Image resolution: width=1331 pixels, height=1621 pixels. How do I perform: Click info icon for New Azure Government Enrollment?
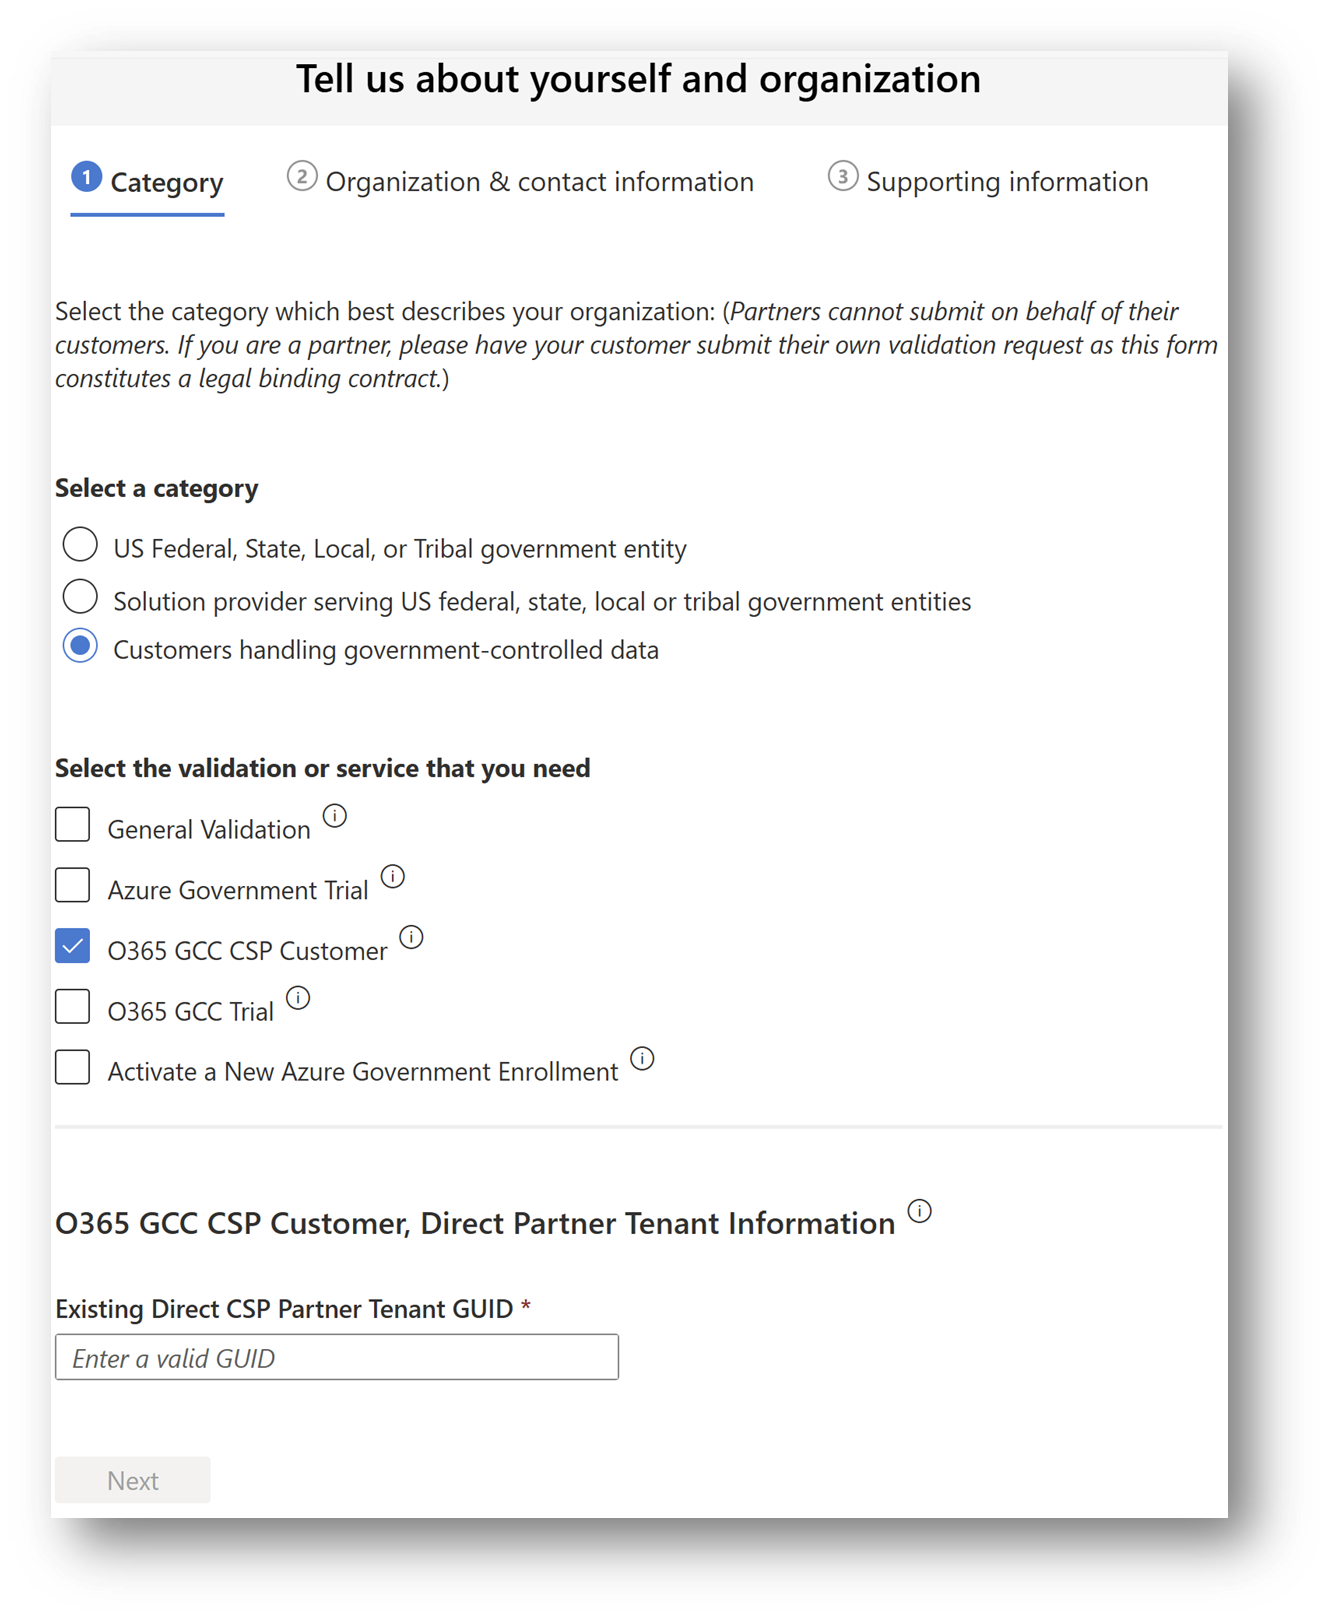[x=642, y=1058]
